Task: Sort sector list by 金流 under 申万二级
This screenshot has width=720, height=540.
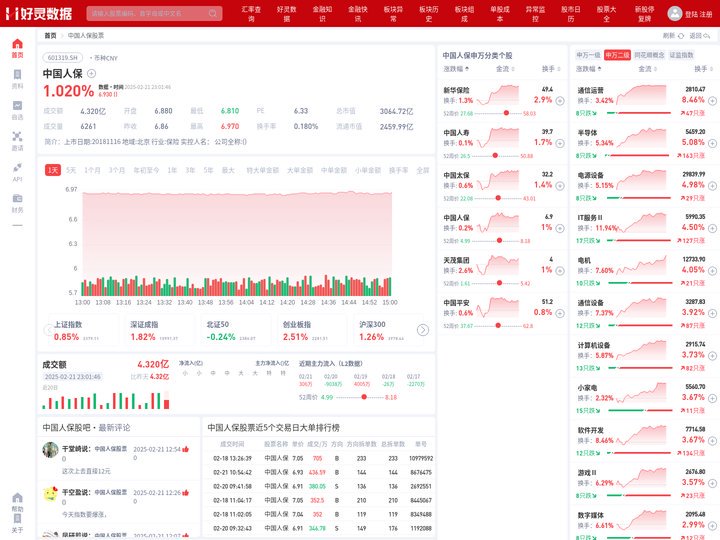Action: coord(647,69)
